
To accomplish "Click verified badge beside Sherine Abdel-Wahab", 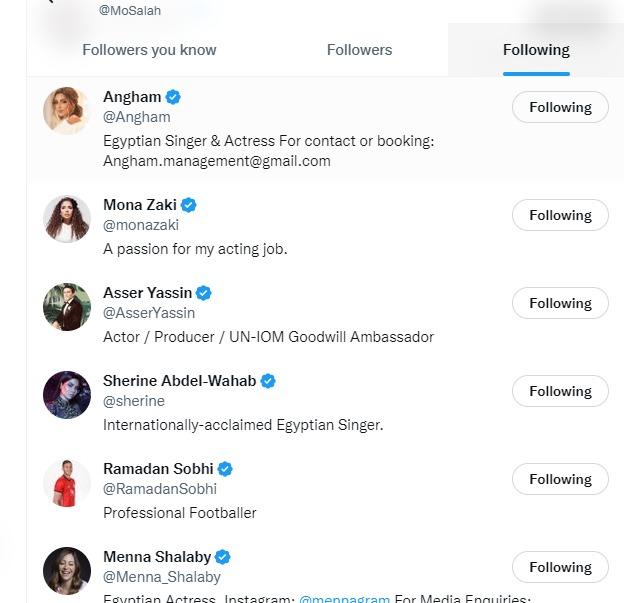I will click(268, 381).
